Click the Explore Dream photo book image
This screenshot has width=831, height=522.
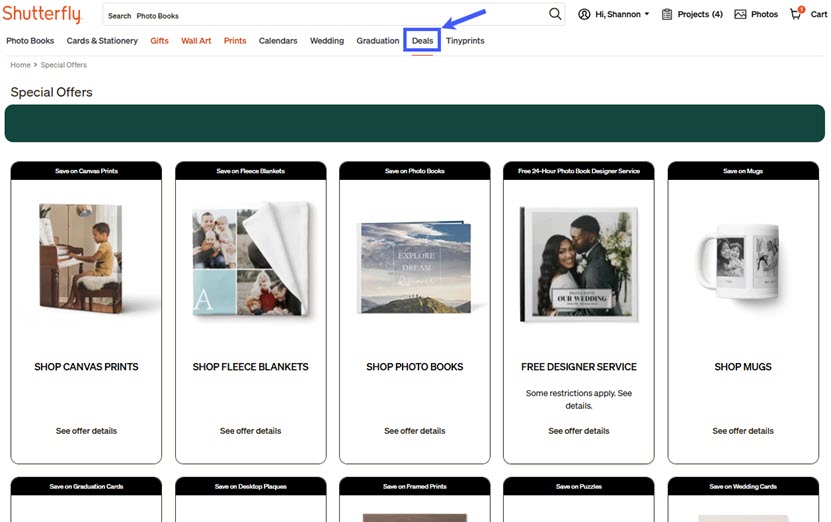click(416, 268)
